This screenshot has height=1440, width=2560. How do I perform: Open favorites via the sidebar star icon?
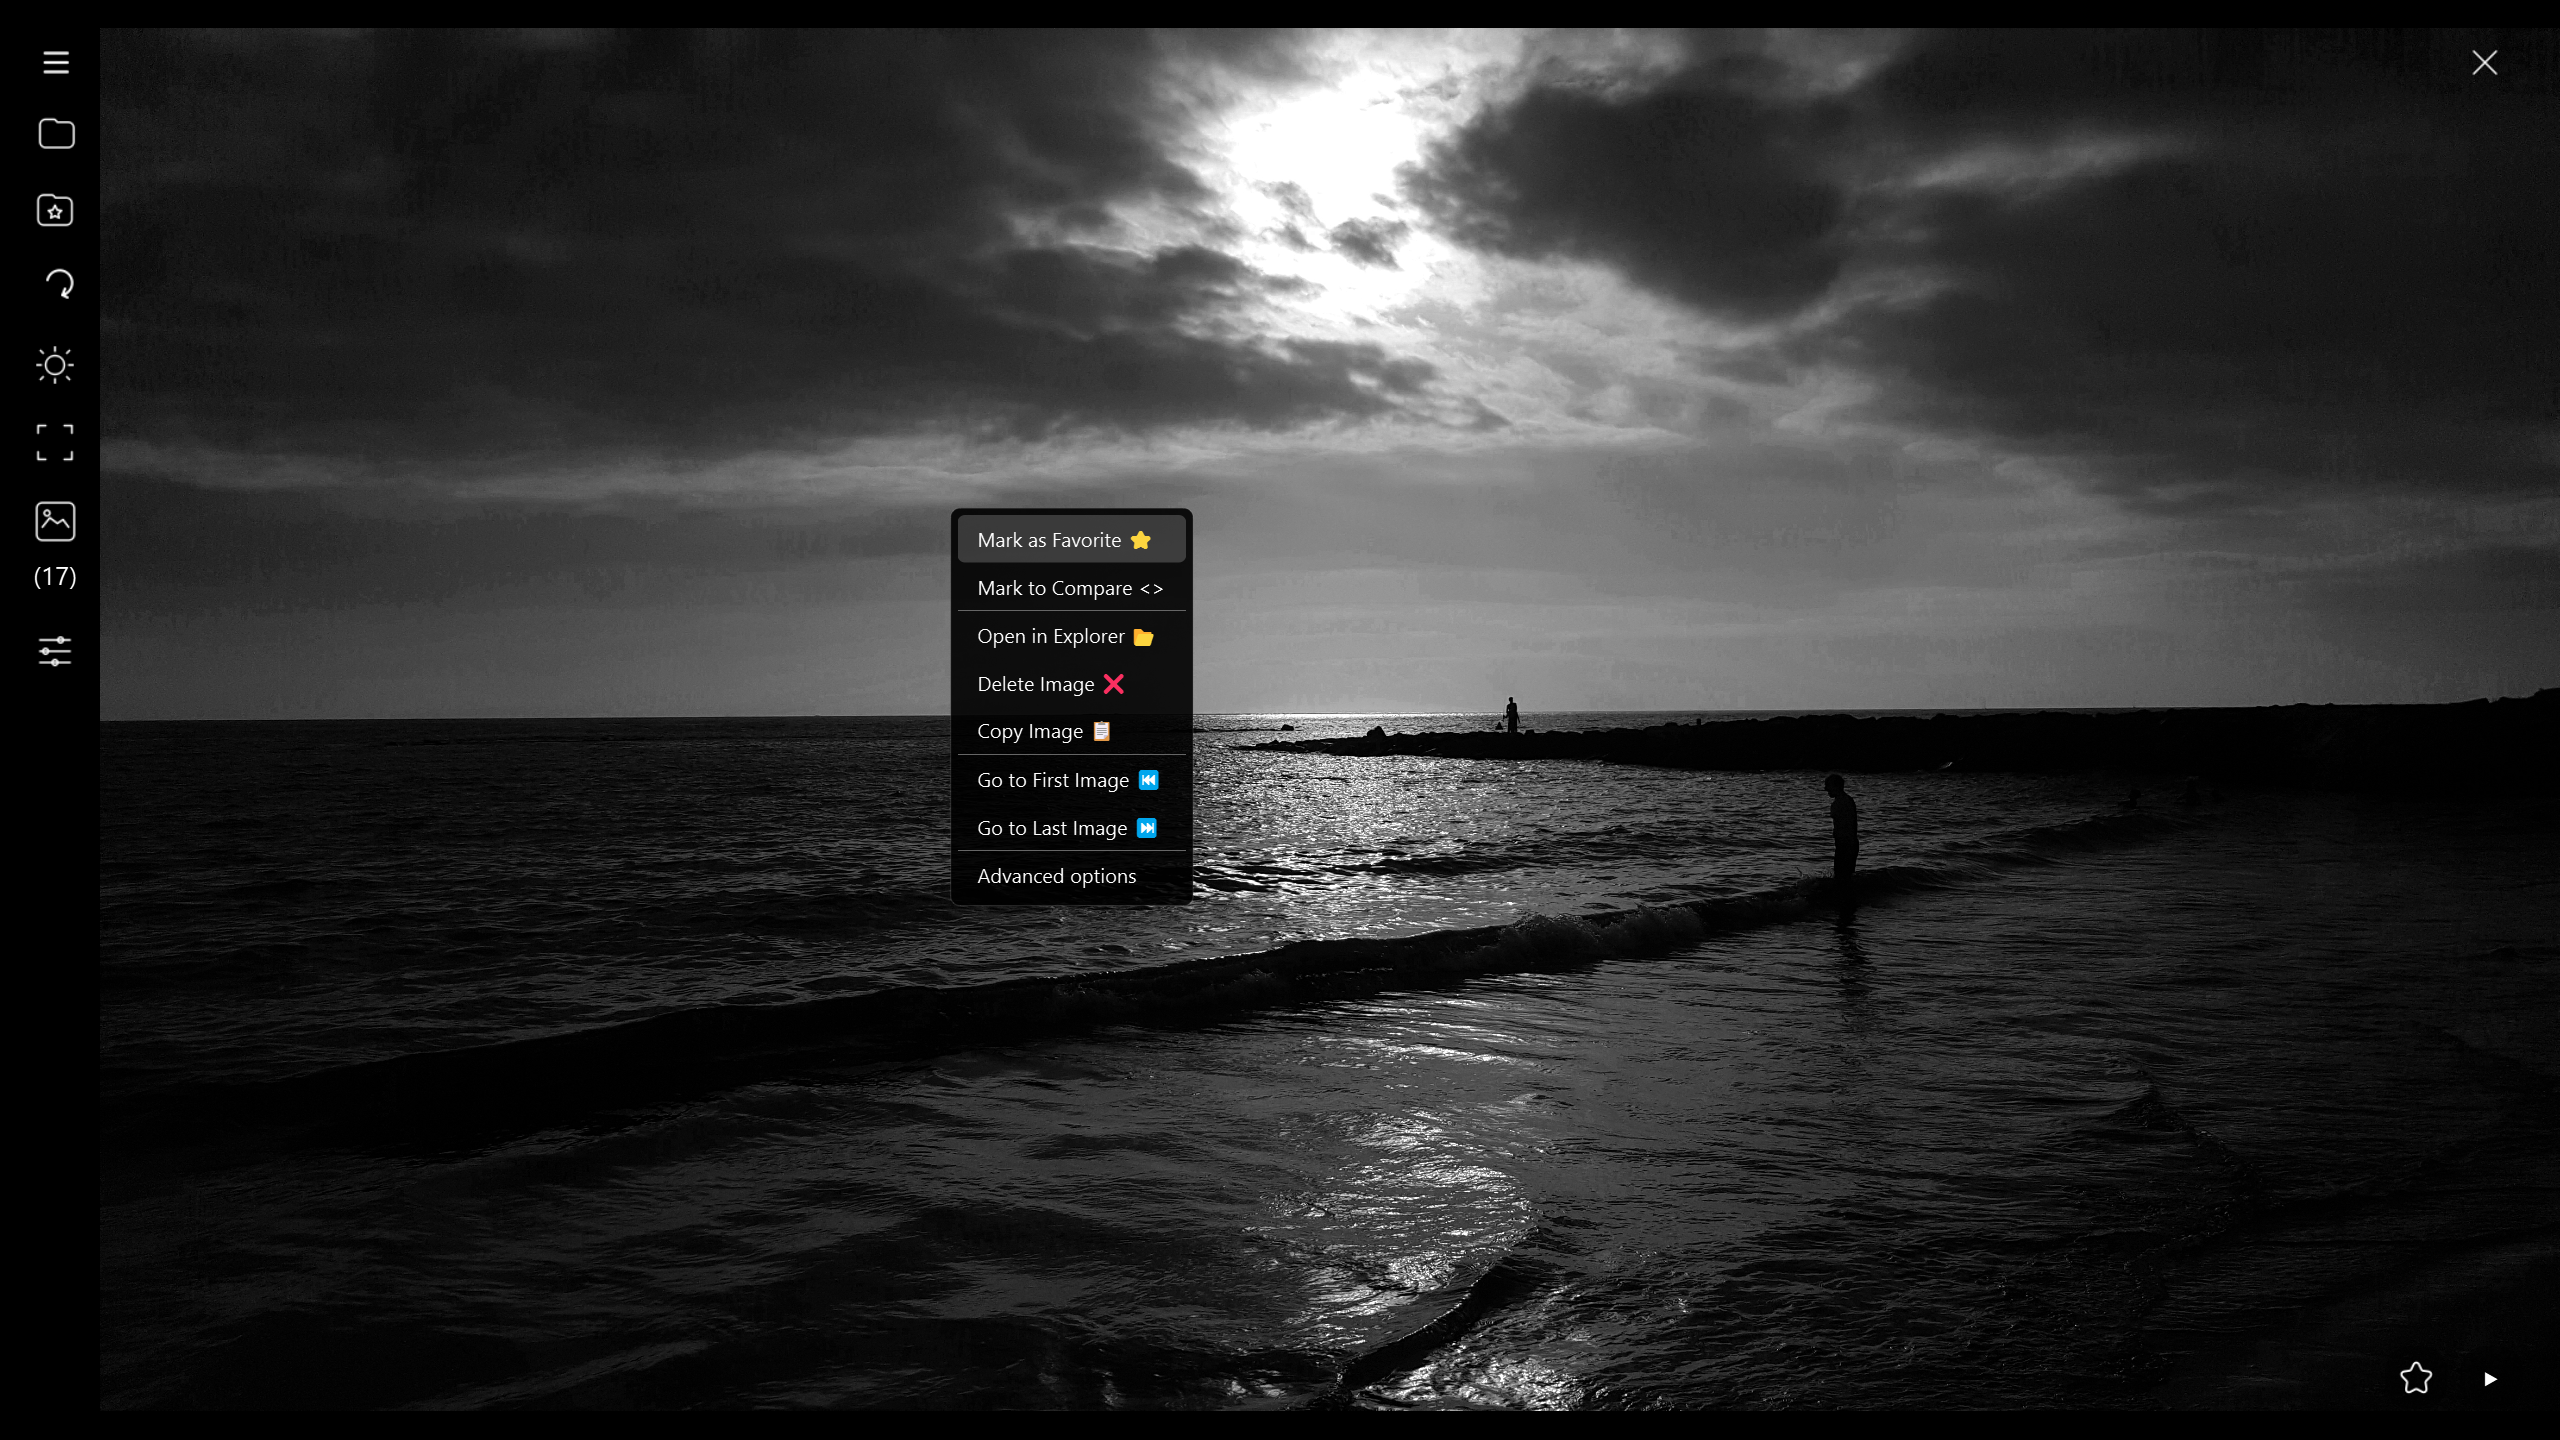[x=55, y=210]
